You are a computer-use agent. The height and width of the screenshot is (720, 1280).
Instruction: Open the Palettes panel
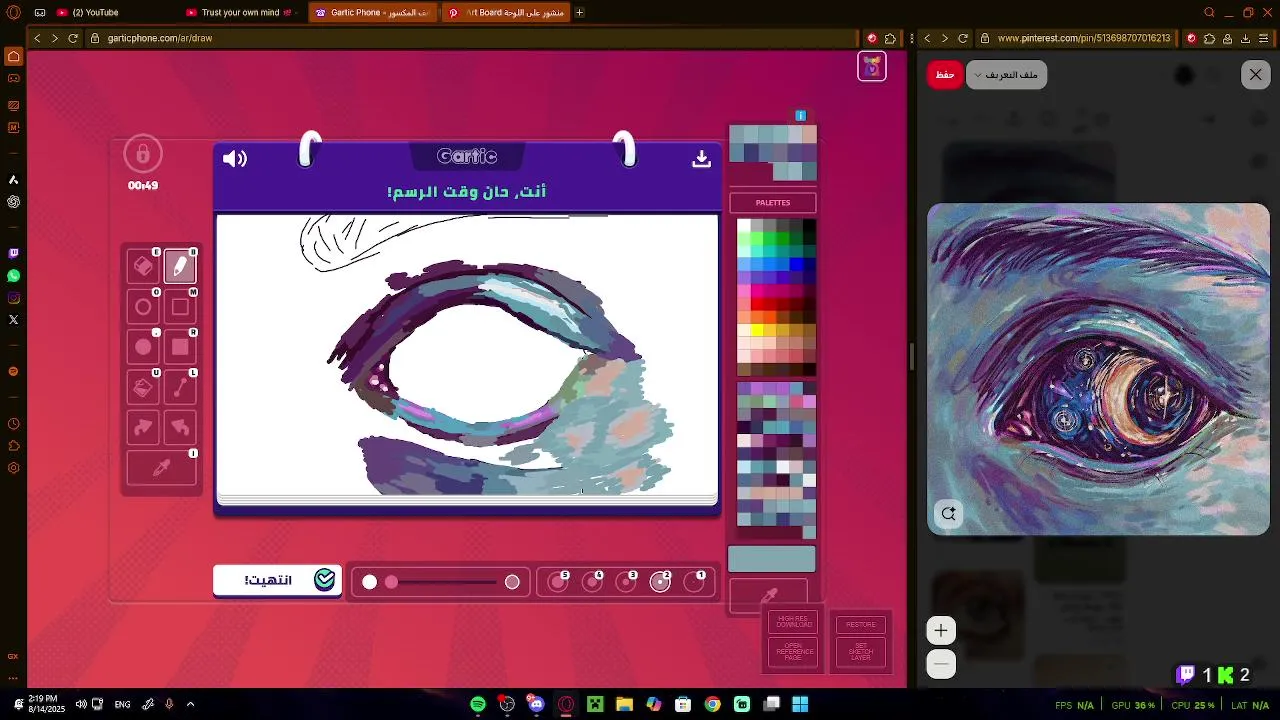click(773, 203)
